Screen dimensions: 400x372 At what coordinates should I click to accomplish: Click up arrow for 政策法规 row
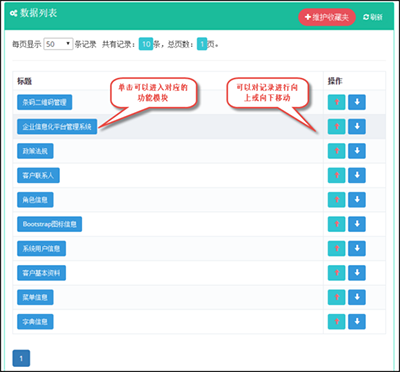coord(336,151)
